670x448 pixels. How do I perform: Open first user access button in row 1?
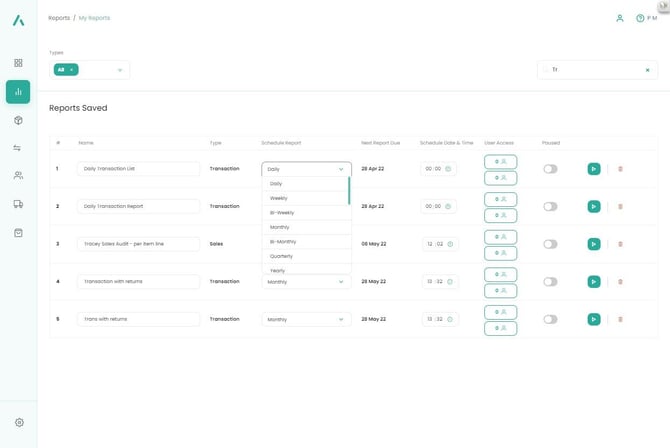[500, 161]
